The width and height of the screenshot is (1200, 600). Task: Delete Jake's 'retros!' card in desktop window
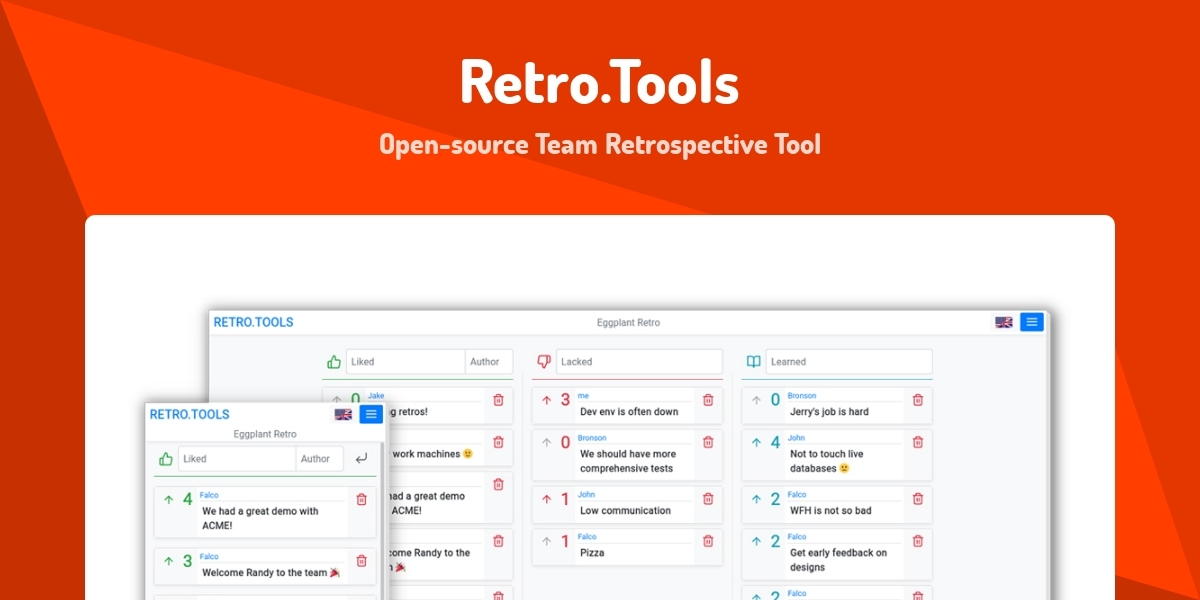point(498,400)
